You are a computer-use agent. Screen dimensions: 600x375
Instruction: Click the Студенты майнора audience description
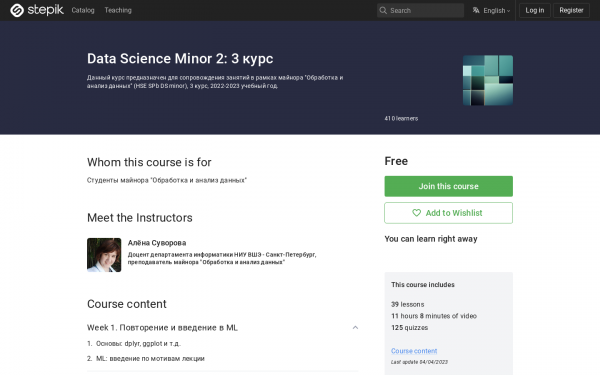167,180
